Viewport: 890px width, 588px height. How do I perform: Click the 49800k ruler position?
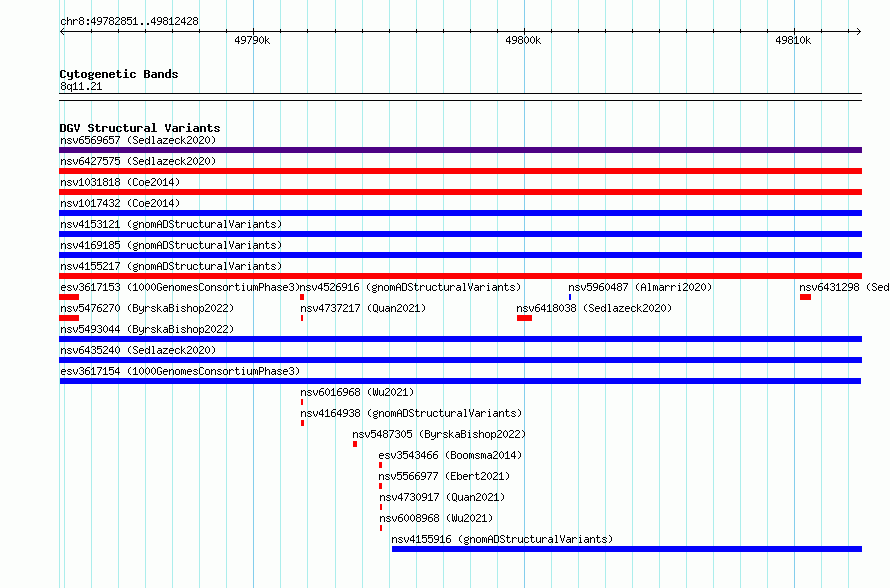pyautogui.click(x=523, y=40)
